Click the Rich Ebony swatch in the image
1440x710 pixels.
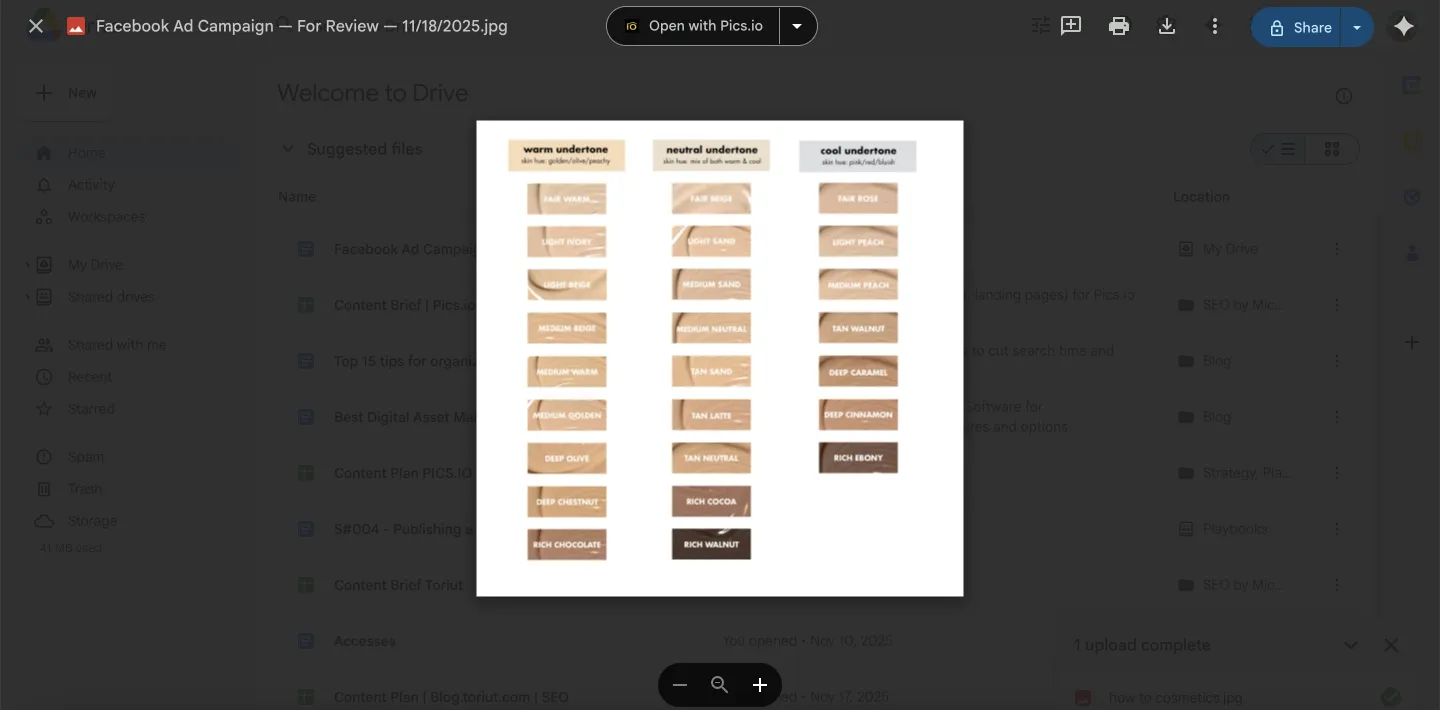point(858,458)
